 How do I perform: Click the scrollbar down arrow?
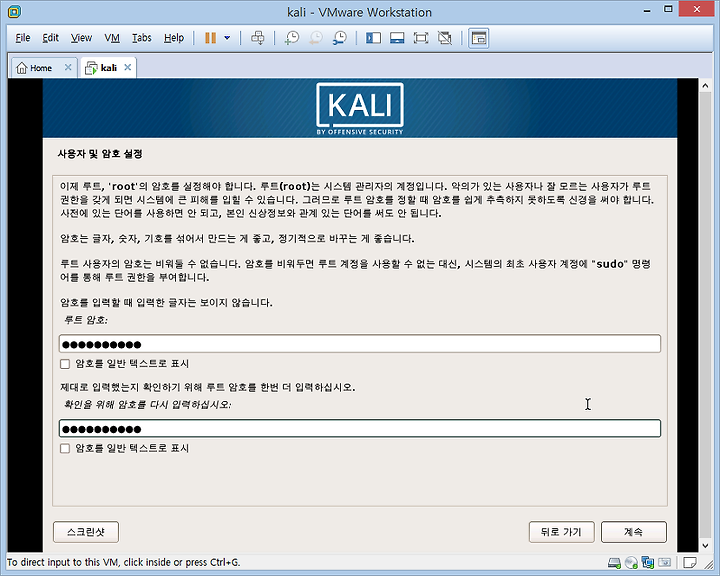tap(705, 546)
